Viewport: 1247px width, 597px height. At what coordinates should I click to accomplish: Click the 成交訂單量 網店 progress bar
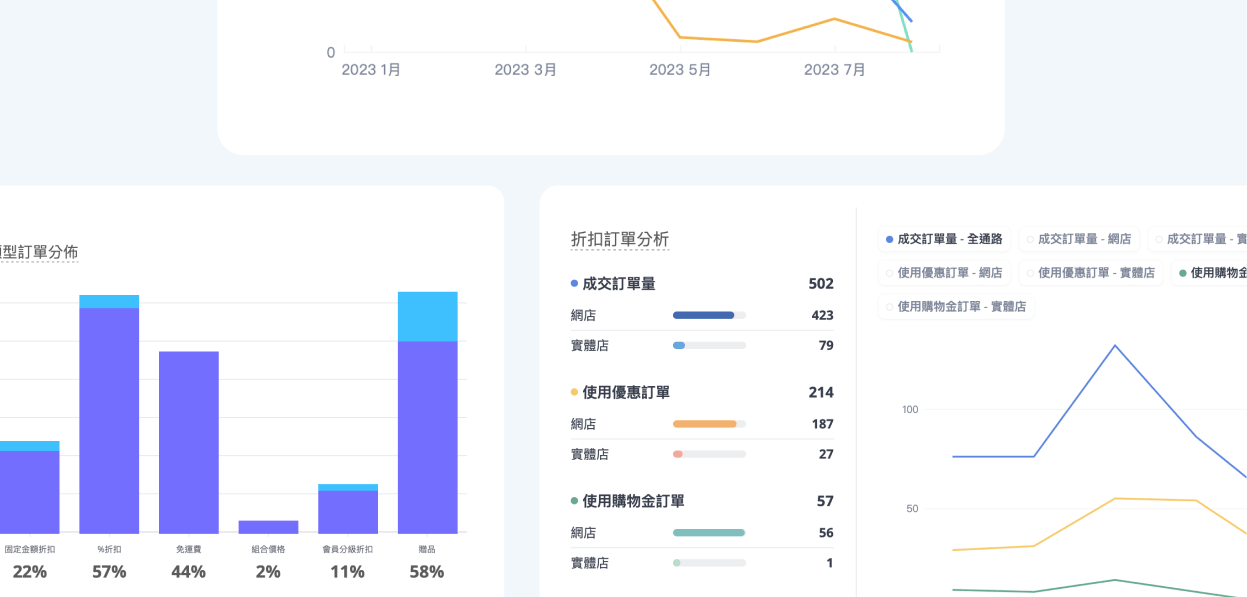pyautogui.click(x=709, y=315)
